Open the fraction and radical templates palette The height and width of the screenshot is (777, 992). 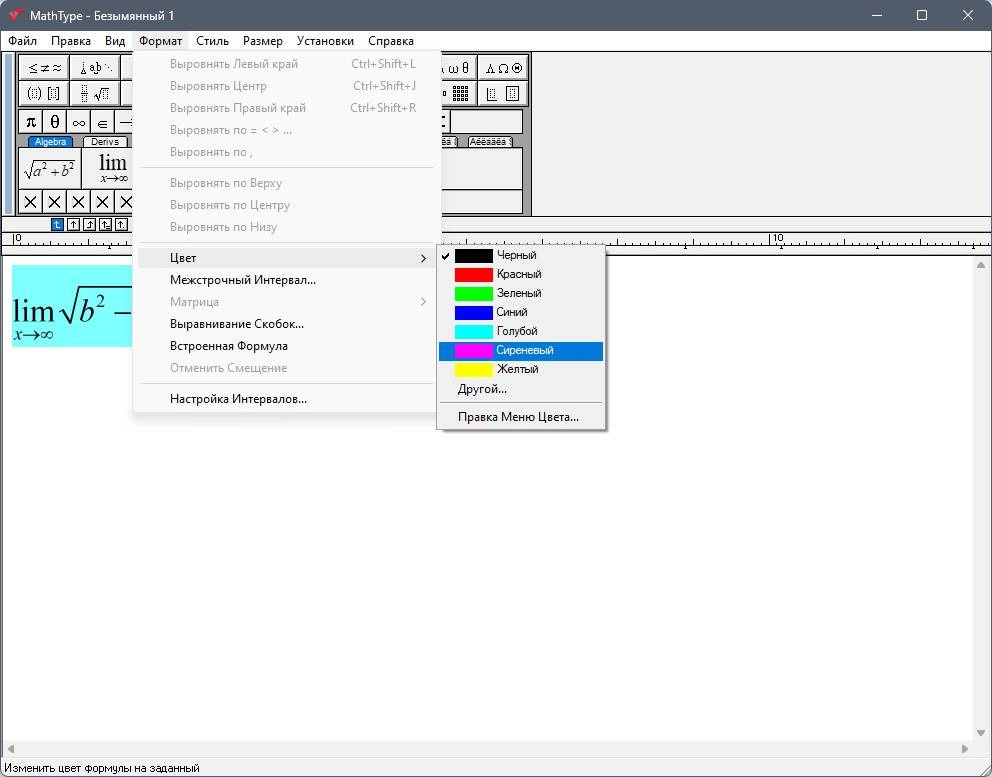(x=95, y=94)
